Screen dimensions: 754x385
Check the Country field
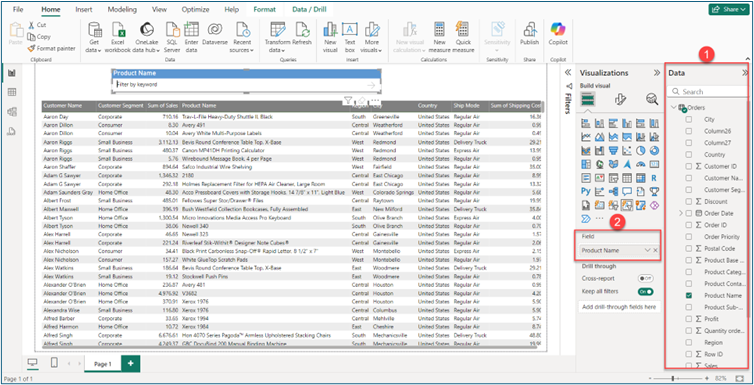(689, 155)
